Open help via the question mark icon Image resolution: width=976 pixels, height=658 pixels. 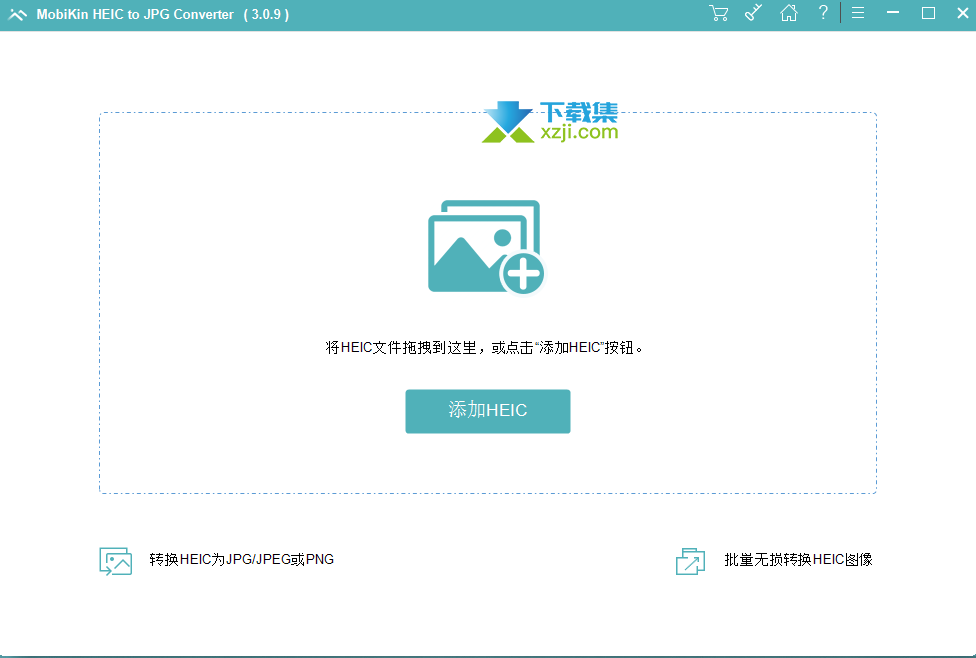[x=823, y=12]
